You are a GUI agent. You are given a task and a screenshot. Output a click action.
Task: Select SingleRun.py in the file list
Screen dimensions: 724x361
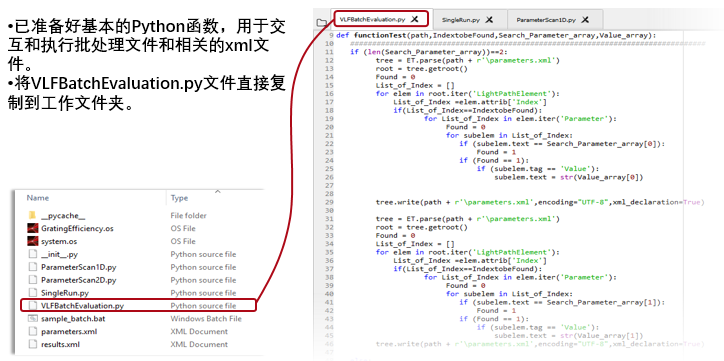coord(65,293)
